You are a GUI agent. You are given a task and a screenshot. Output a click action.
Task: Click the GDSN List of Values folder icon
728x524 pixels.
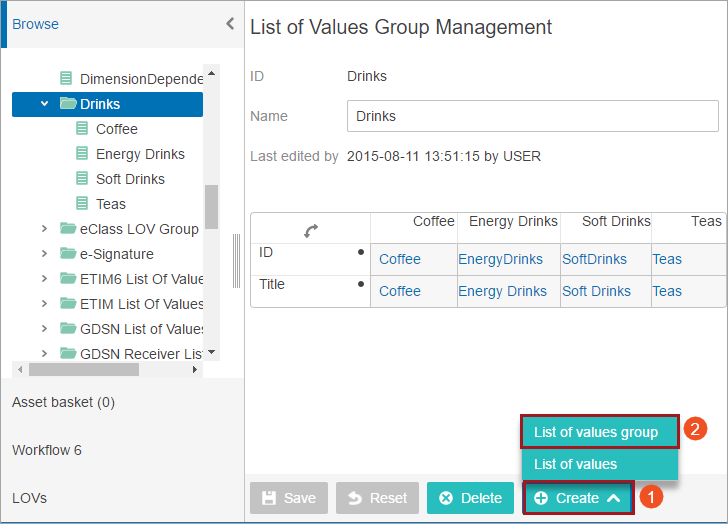point(68,329)
